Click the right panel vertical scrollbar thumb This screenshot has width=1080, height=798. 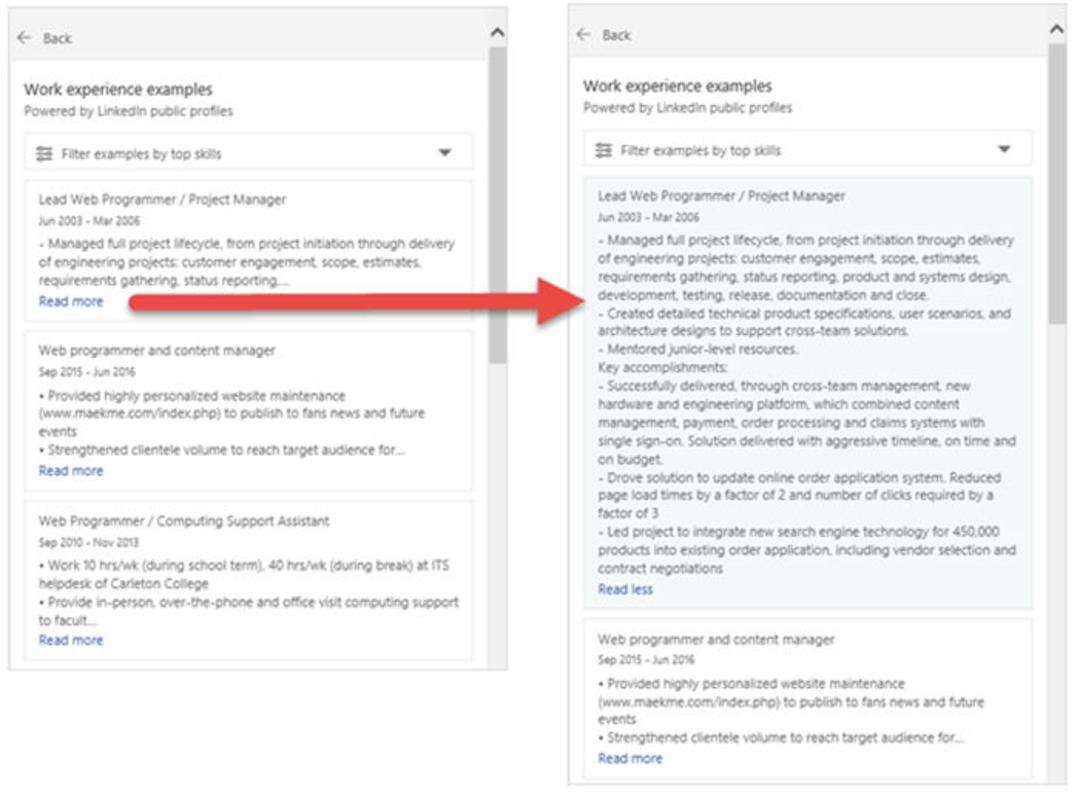coord(1057,184)
